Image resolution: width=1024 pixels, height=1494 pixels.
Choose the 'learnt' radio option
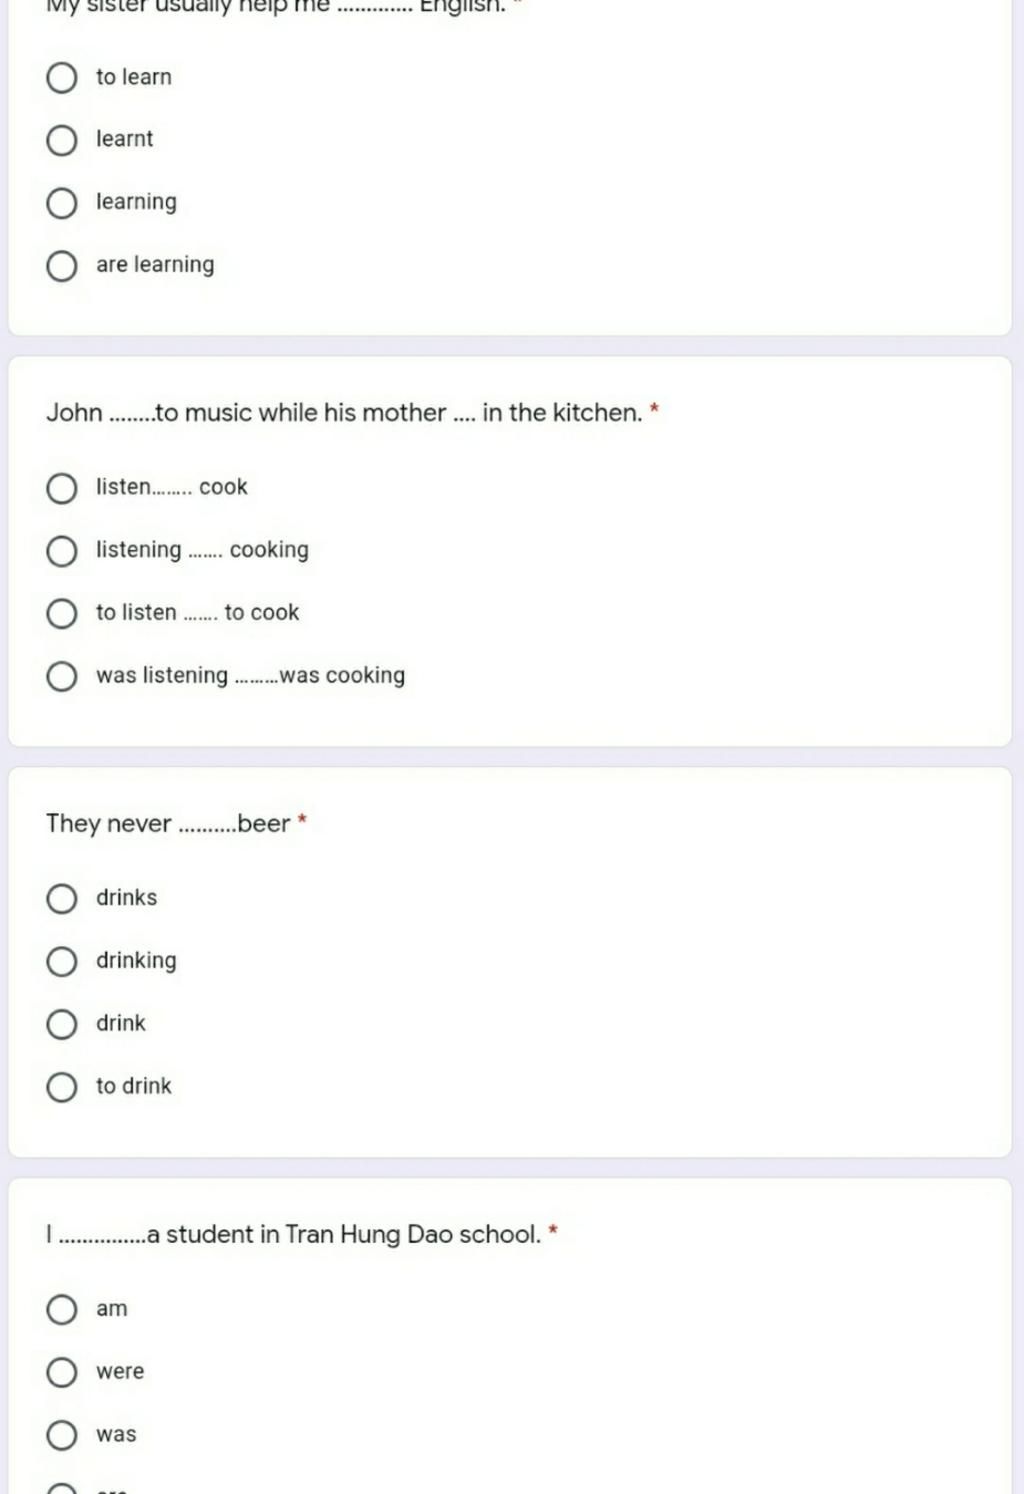pyautogui.click(x=62, y=140)
